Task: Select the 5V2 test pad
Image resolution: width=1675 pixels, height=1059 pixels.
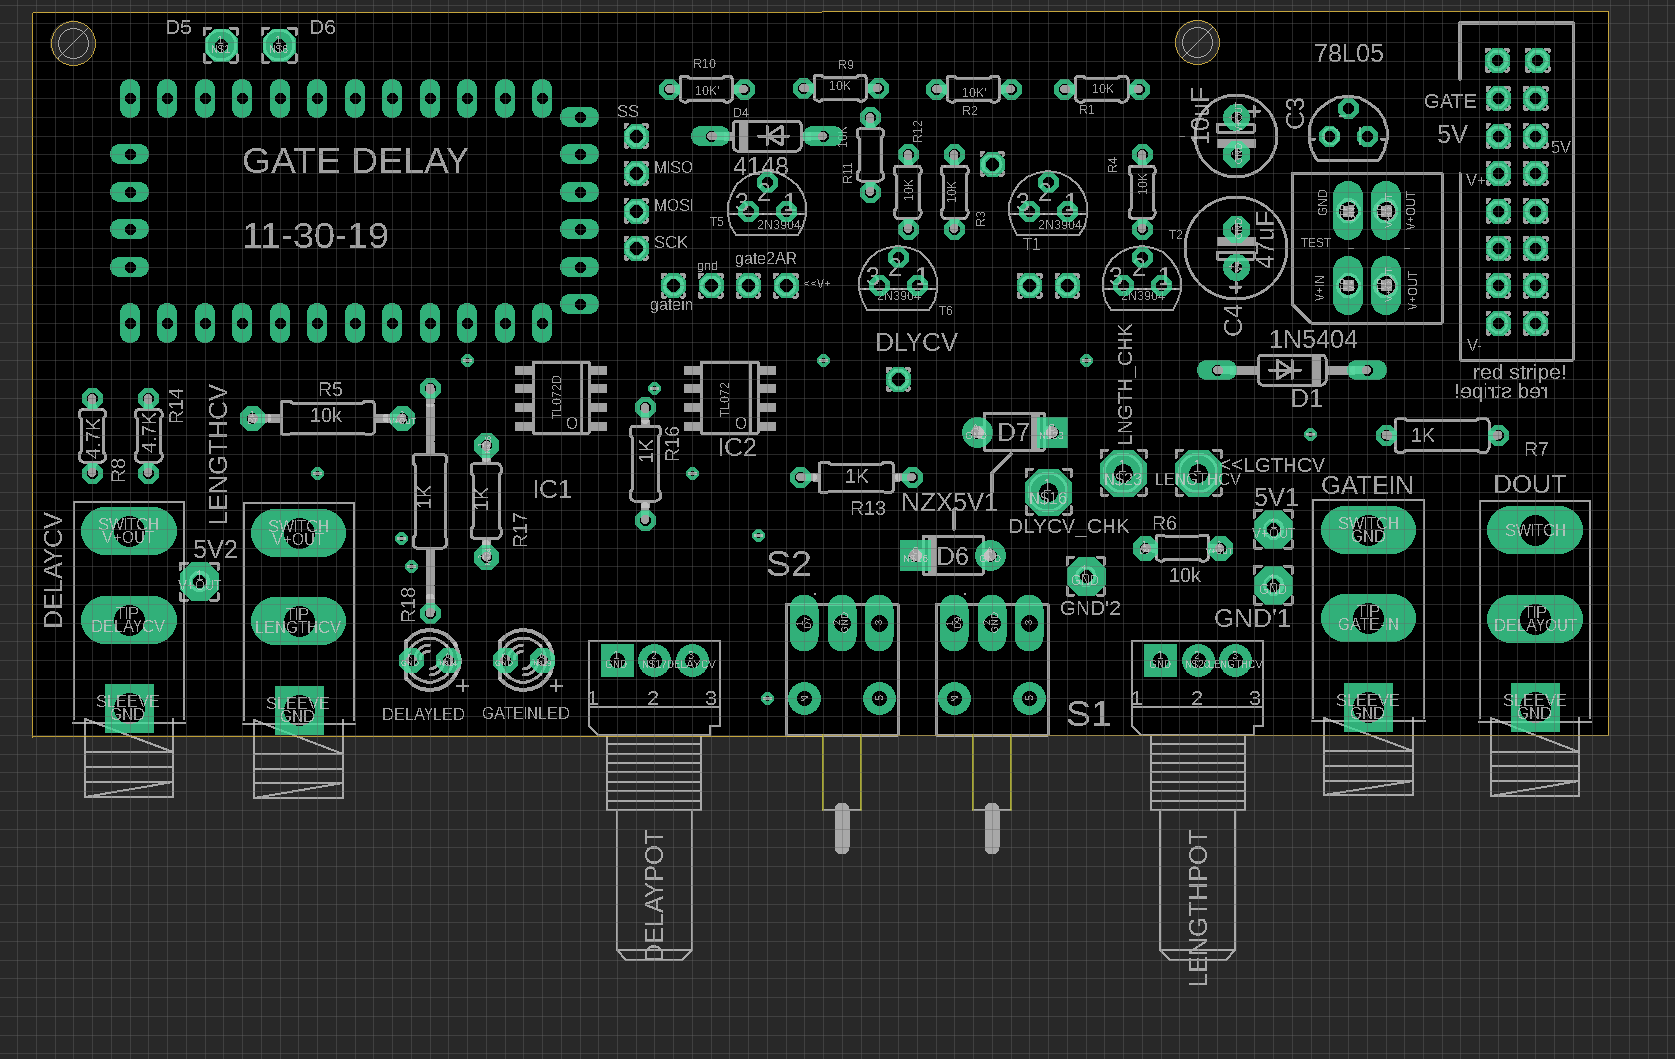Action: pyautogui.click(x=199, y=581)
